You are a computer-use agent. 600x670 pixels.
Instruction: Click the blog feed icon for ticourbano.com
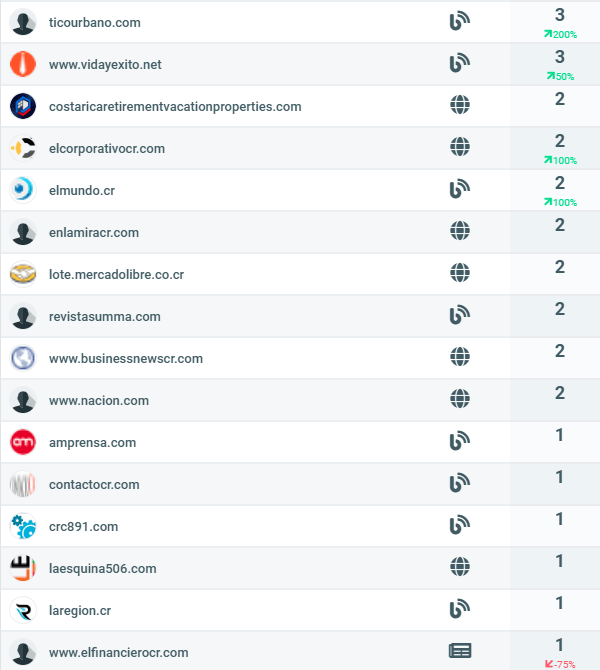pyautogui.click(x=460, y=22)
